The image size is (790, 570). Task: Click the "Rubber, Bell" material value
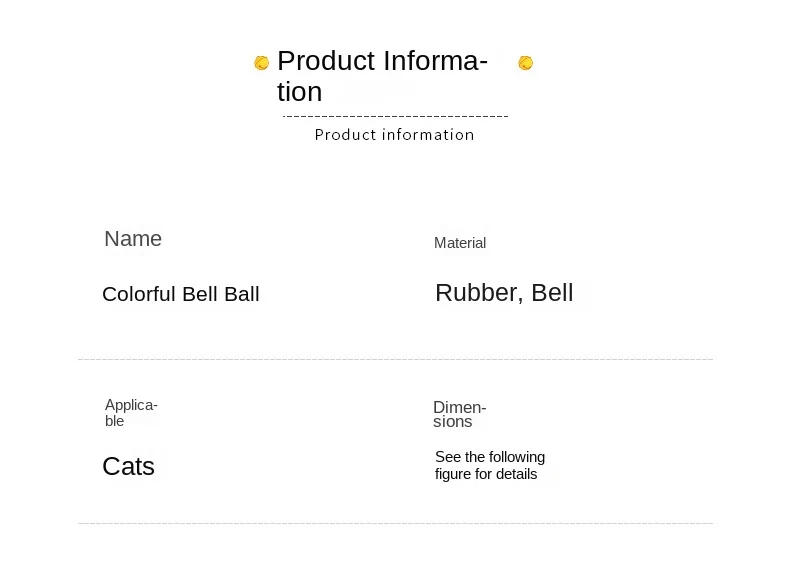point(504,293)
